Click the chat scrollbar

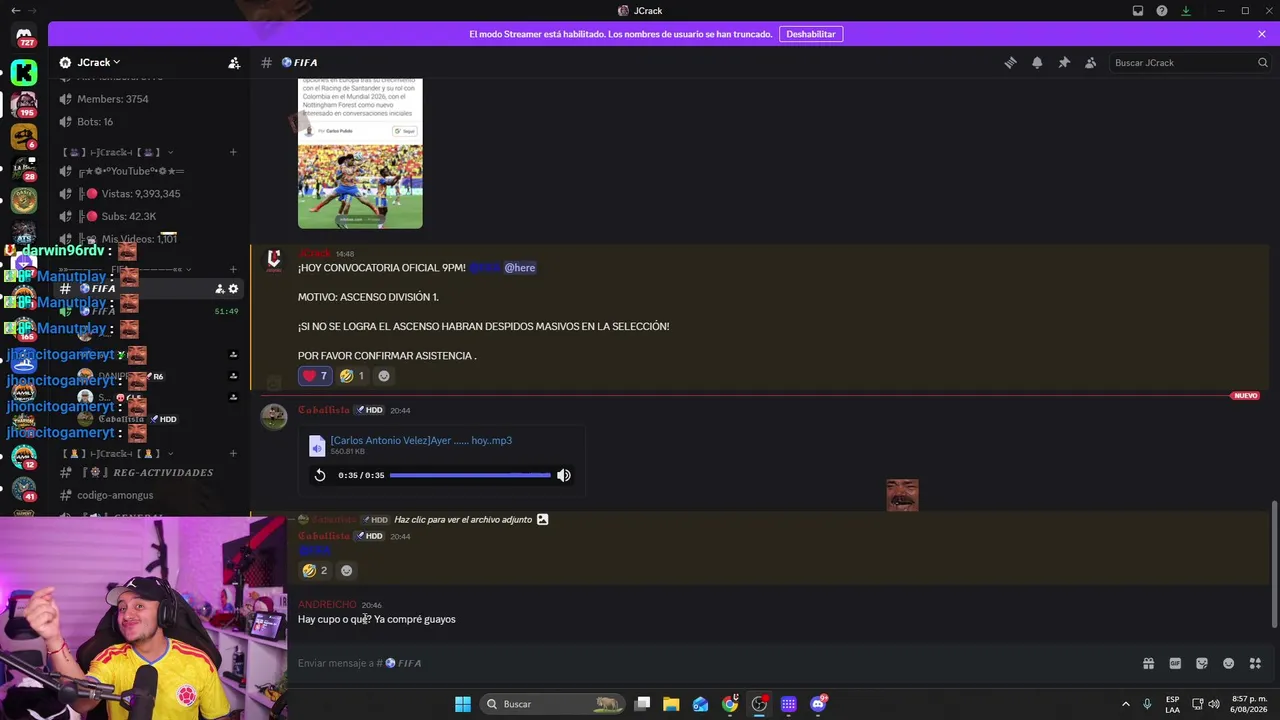1273,563
